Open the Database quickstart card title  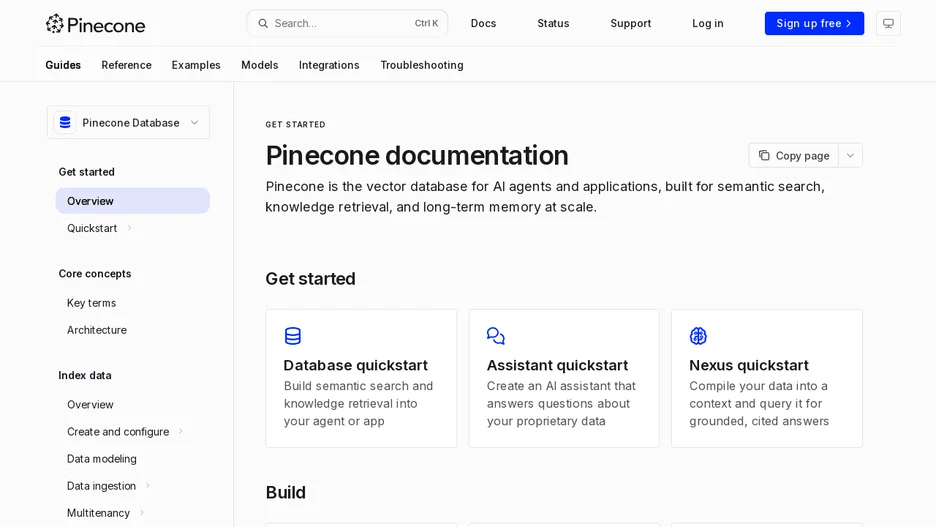pos(356,365)
